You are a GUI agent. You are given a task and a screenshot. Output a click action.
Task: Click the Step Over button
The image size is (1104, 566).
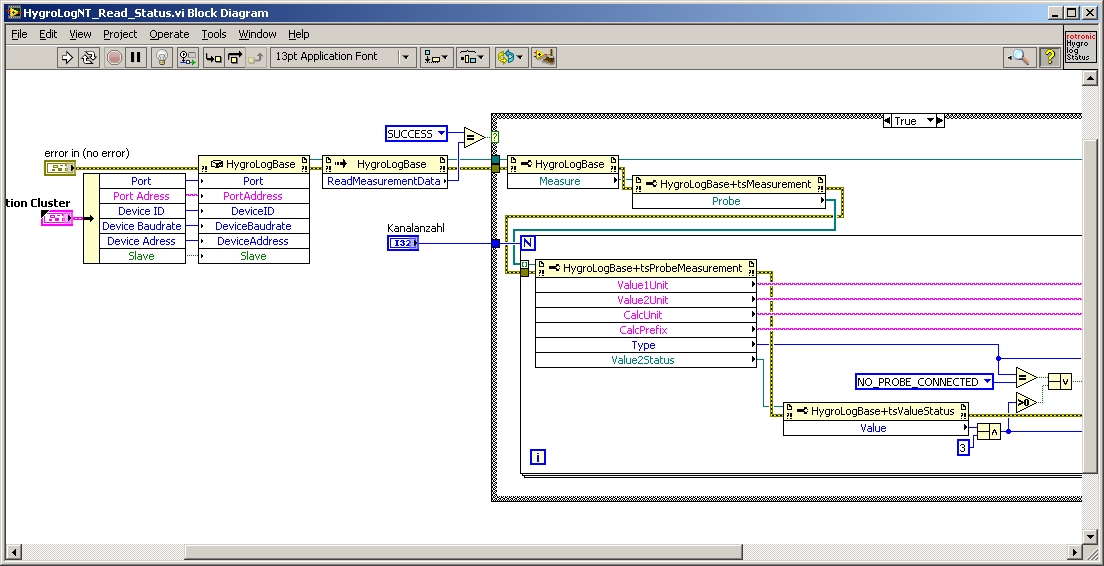click(x=235, y=57)
